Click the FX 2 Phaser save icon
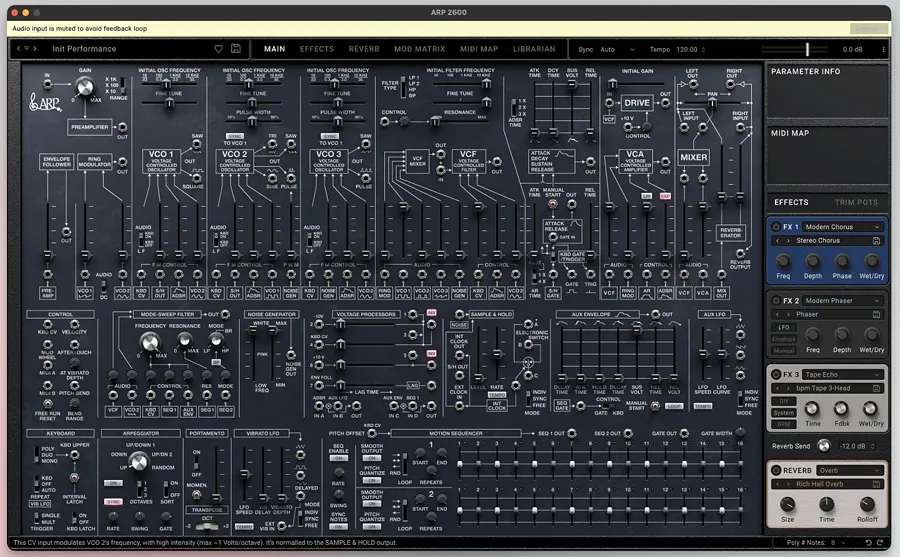Screen dimensions: 900x557 pos(876,314)
